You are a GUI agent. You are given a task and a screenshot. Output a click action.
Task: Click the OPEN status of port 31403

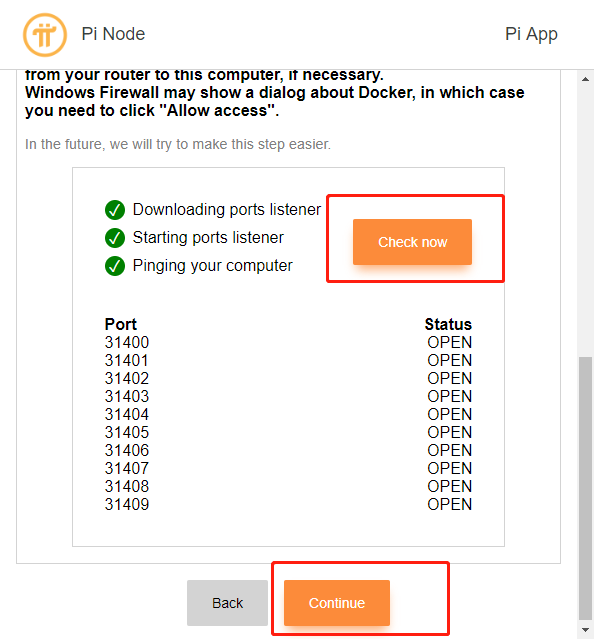[449, 397]
